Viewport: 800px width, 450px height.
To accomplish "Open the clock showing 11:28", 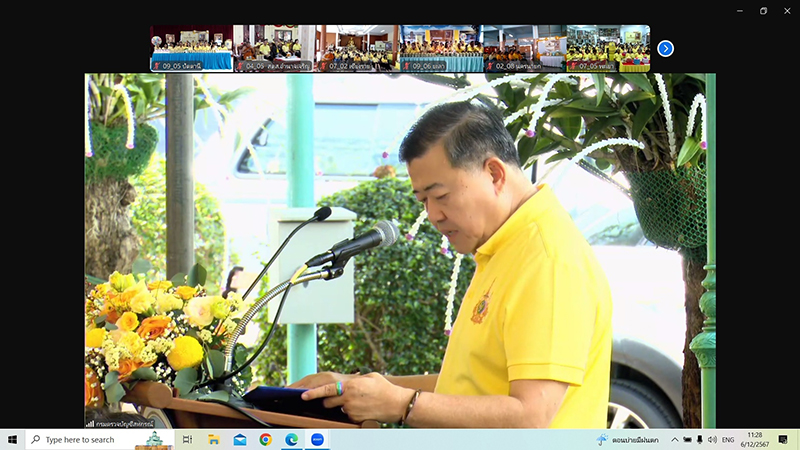I will (755, 439).
